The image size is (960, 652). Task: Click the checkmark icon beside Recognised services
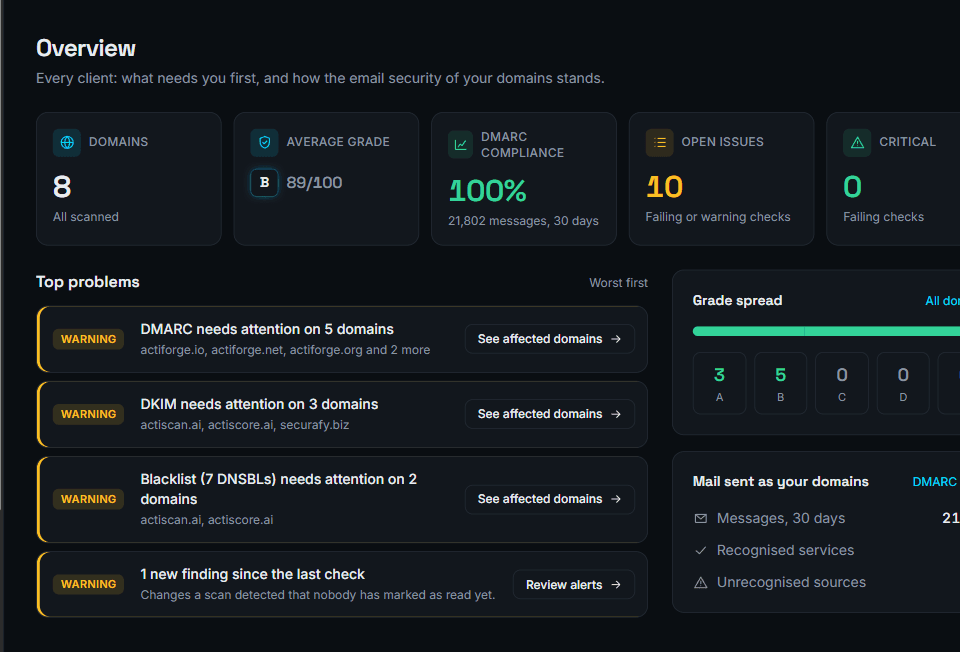click(x=700, y=550)
